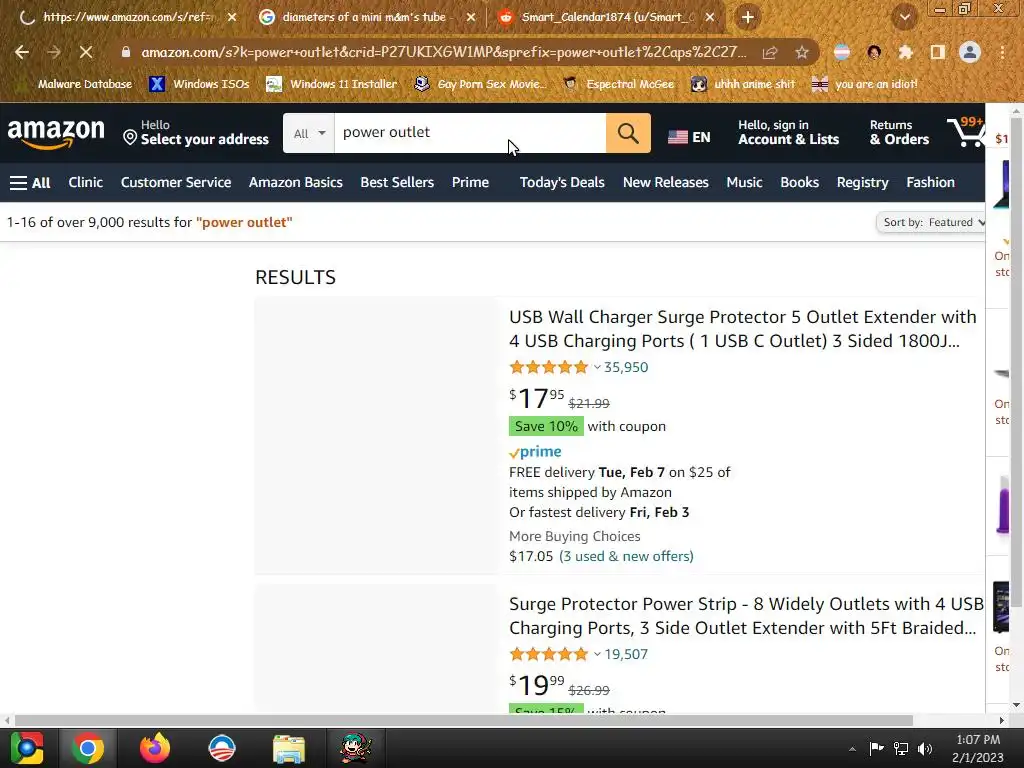The width and height of the screenshot is (1024, 768).
Task: Open File Explorer folder from the taskbar
Action: click(x=289, y=748)
